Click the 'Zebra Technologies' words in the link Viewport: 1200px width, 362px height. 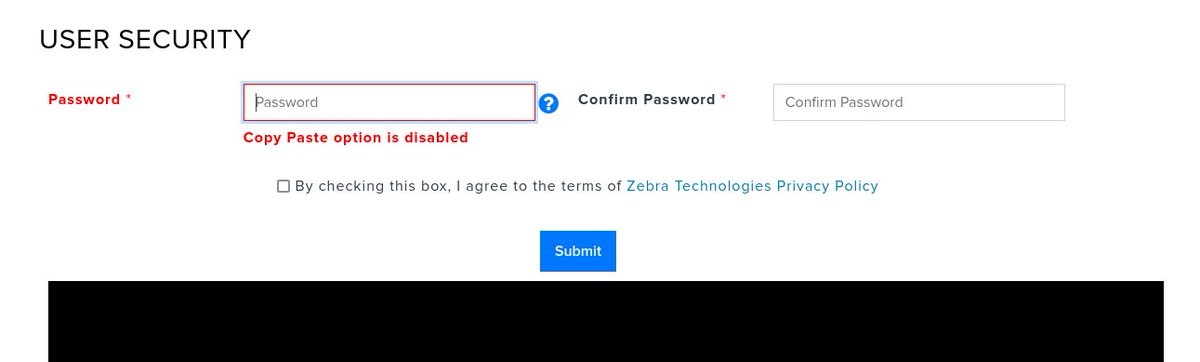699,186
